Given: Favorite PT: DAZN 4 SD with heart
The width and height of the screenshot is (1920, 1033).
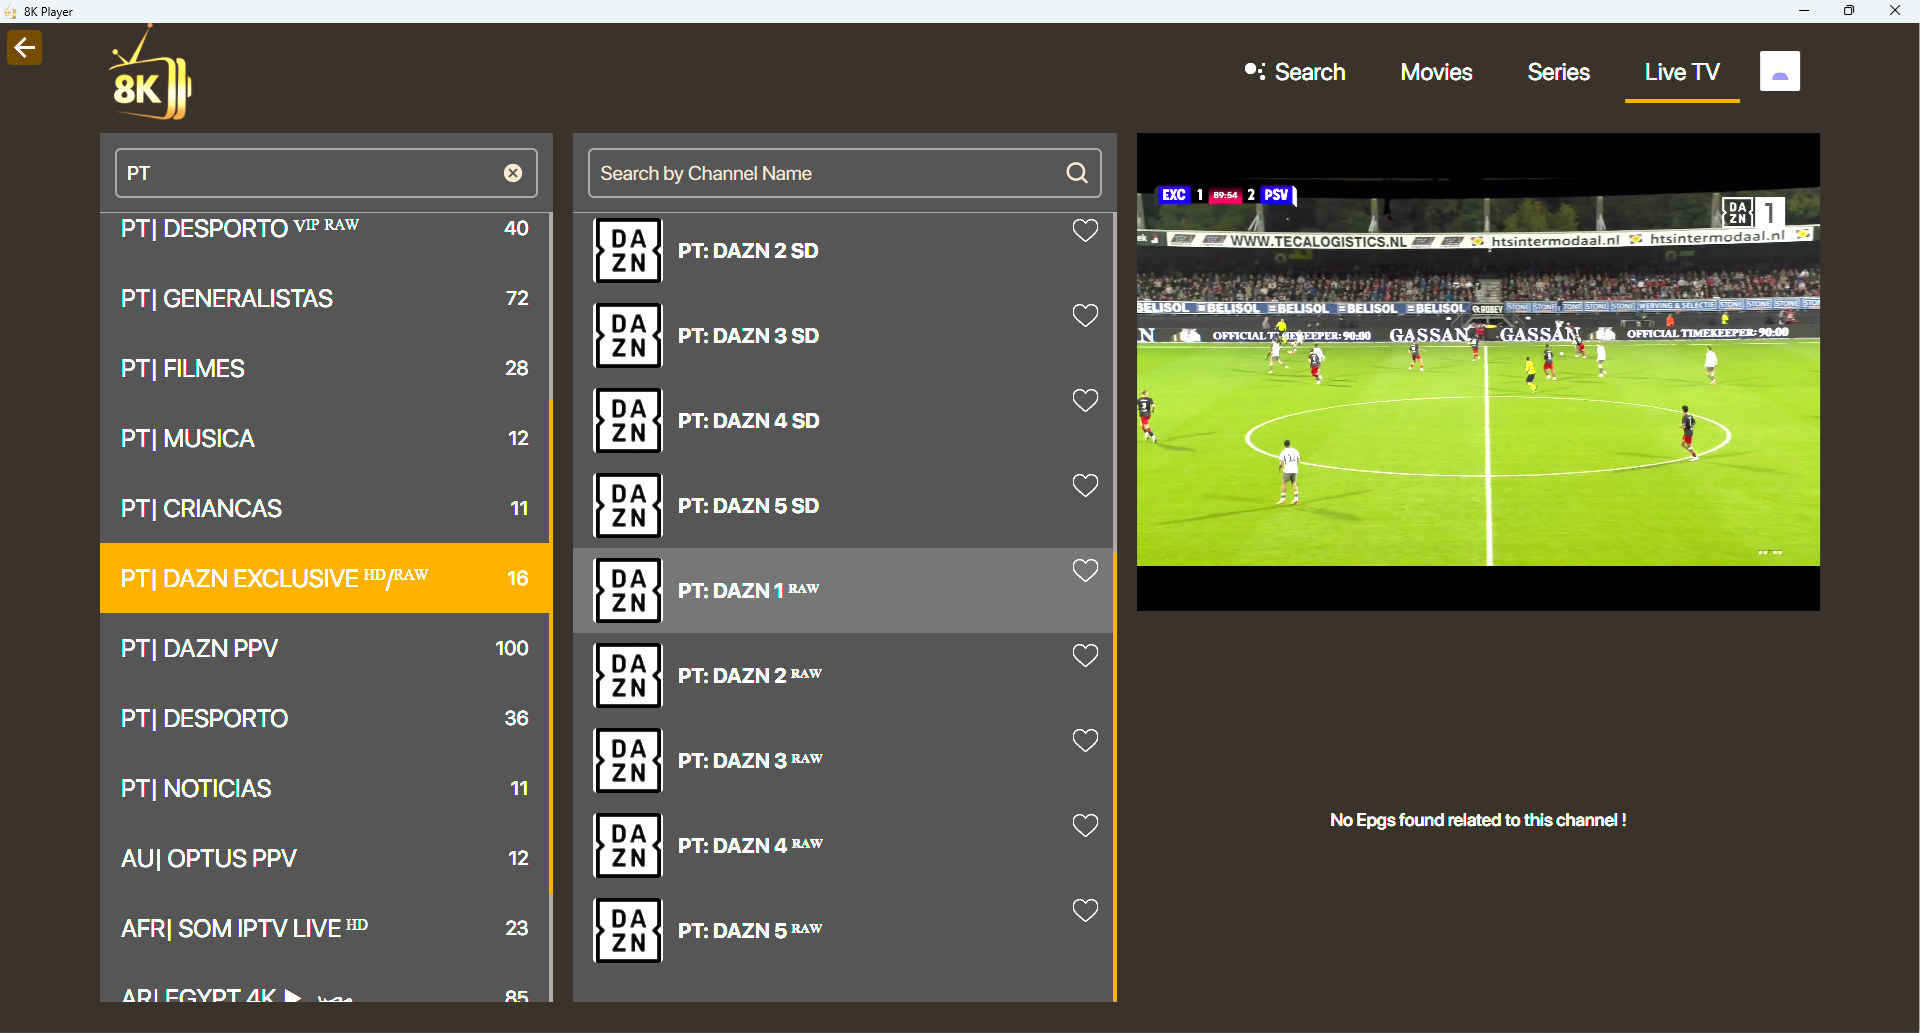Looking at the screenshot, I should click(1085, 400).
